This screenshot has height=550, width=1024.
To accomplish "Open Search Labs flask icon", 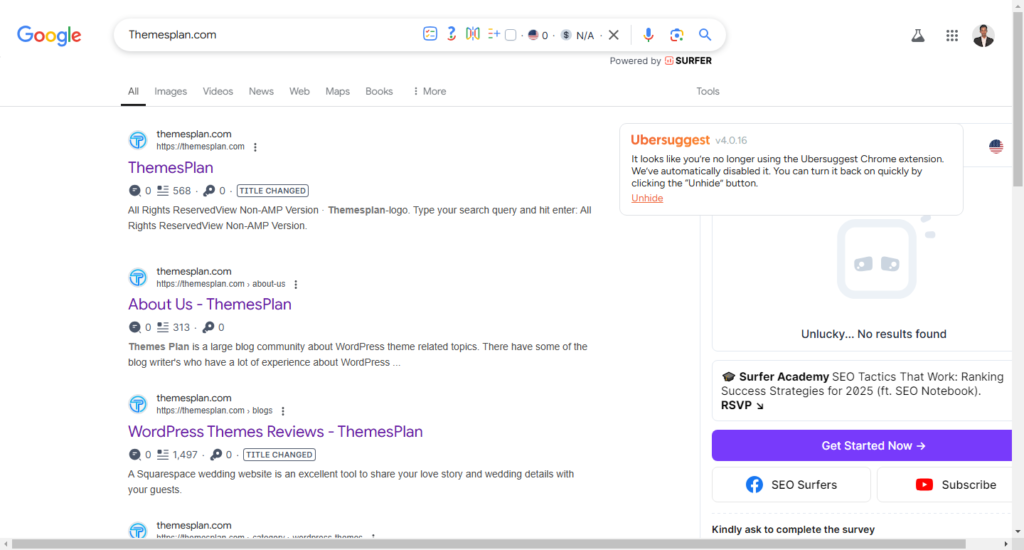I will pyautogui.click(x=918, y=36).
